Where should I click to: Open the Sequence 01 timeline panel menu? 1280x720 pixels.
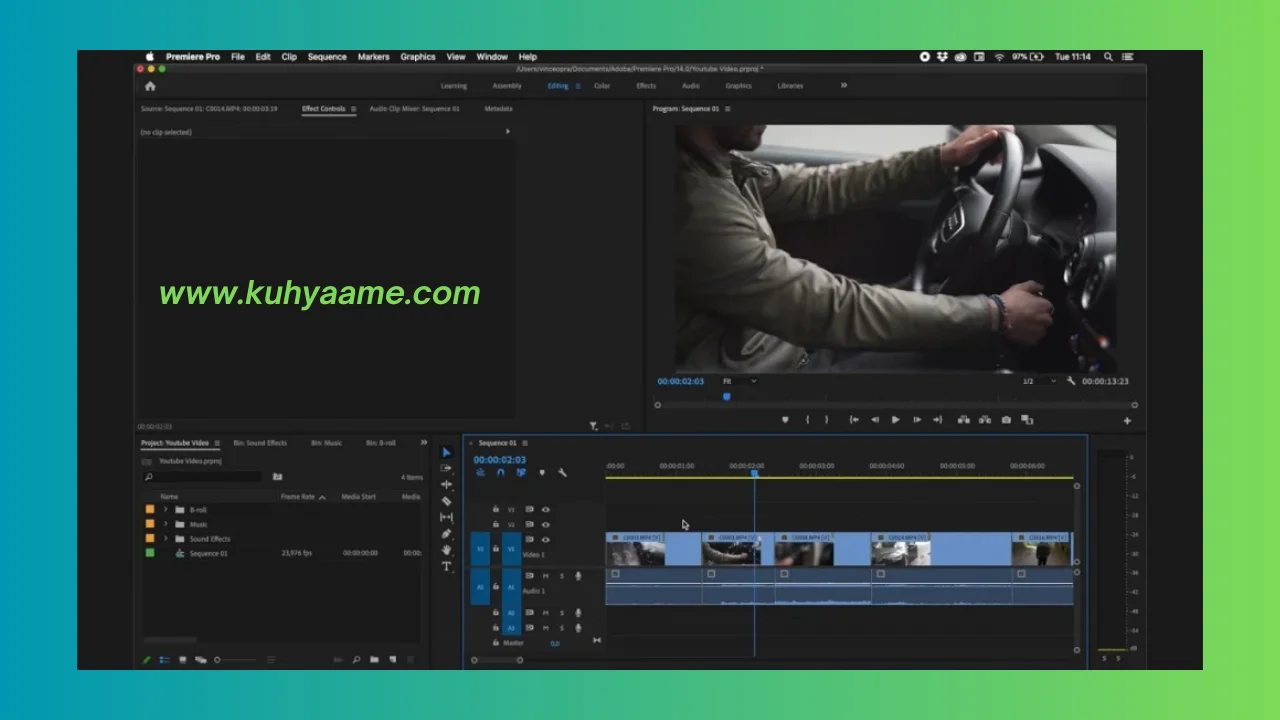(525, 443)
